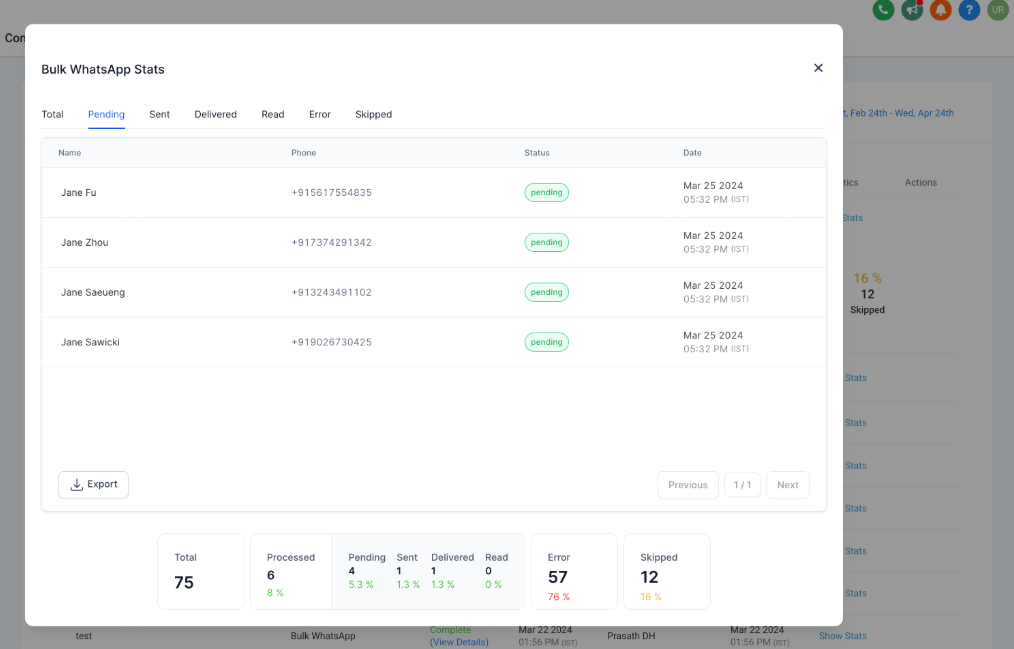Open the Skipped tab
This screenshot has height=649, width=1014.
click(373, 114)
